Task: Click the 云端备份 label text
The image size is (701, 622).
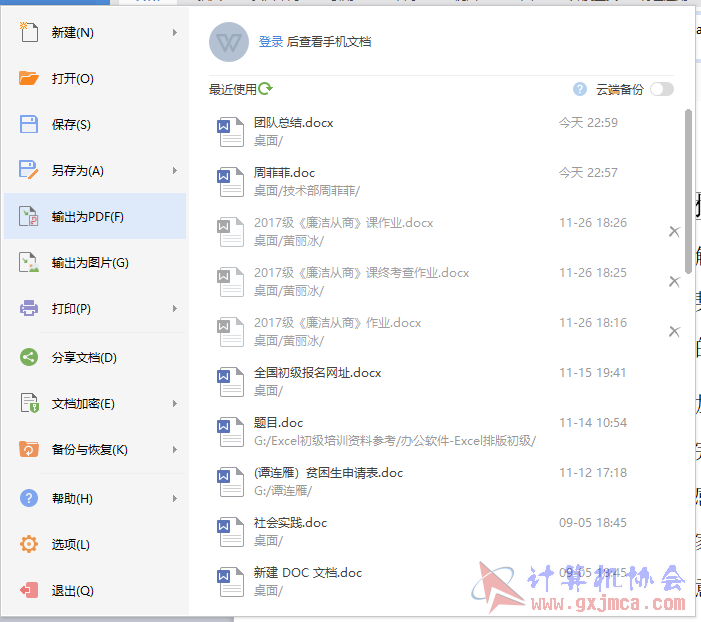Action: (620, 89)
